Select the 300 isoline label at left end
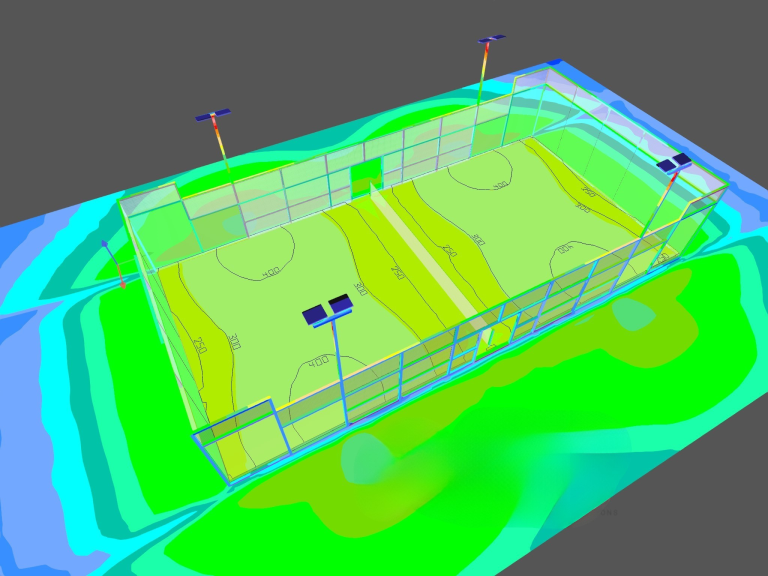Viewport: 768px width, 576px height. pos(233,341)
